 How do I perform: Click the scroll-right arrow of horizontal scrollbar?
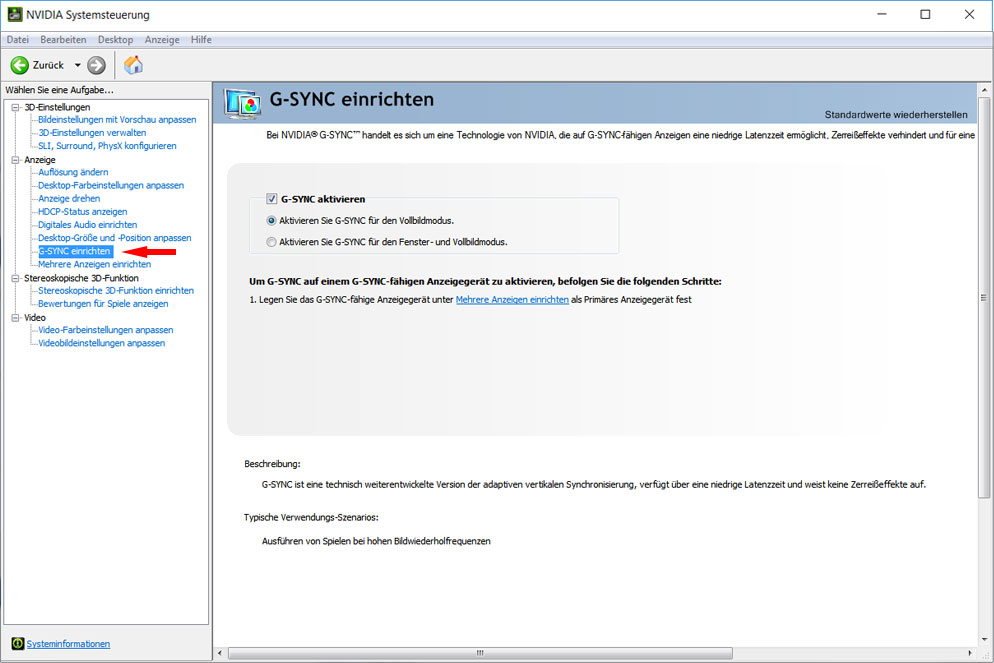tap(970, 653)
